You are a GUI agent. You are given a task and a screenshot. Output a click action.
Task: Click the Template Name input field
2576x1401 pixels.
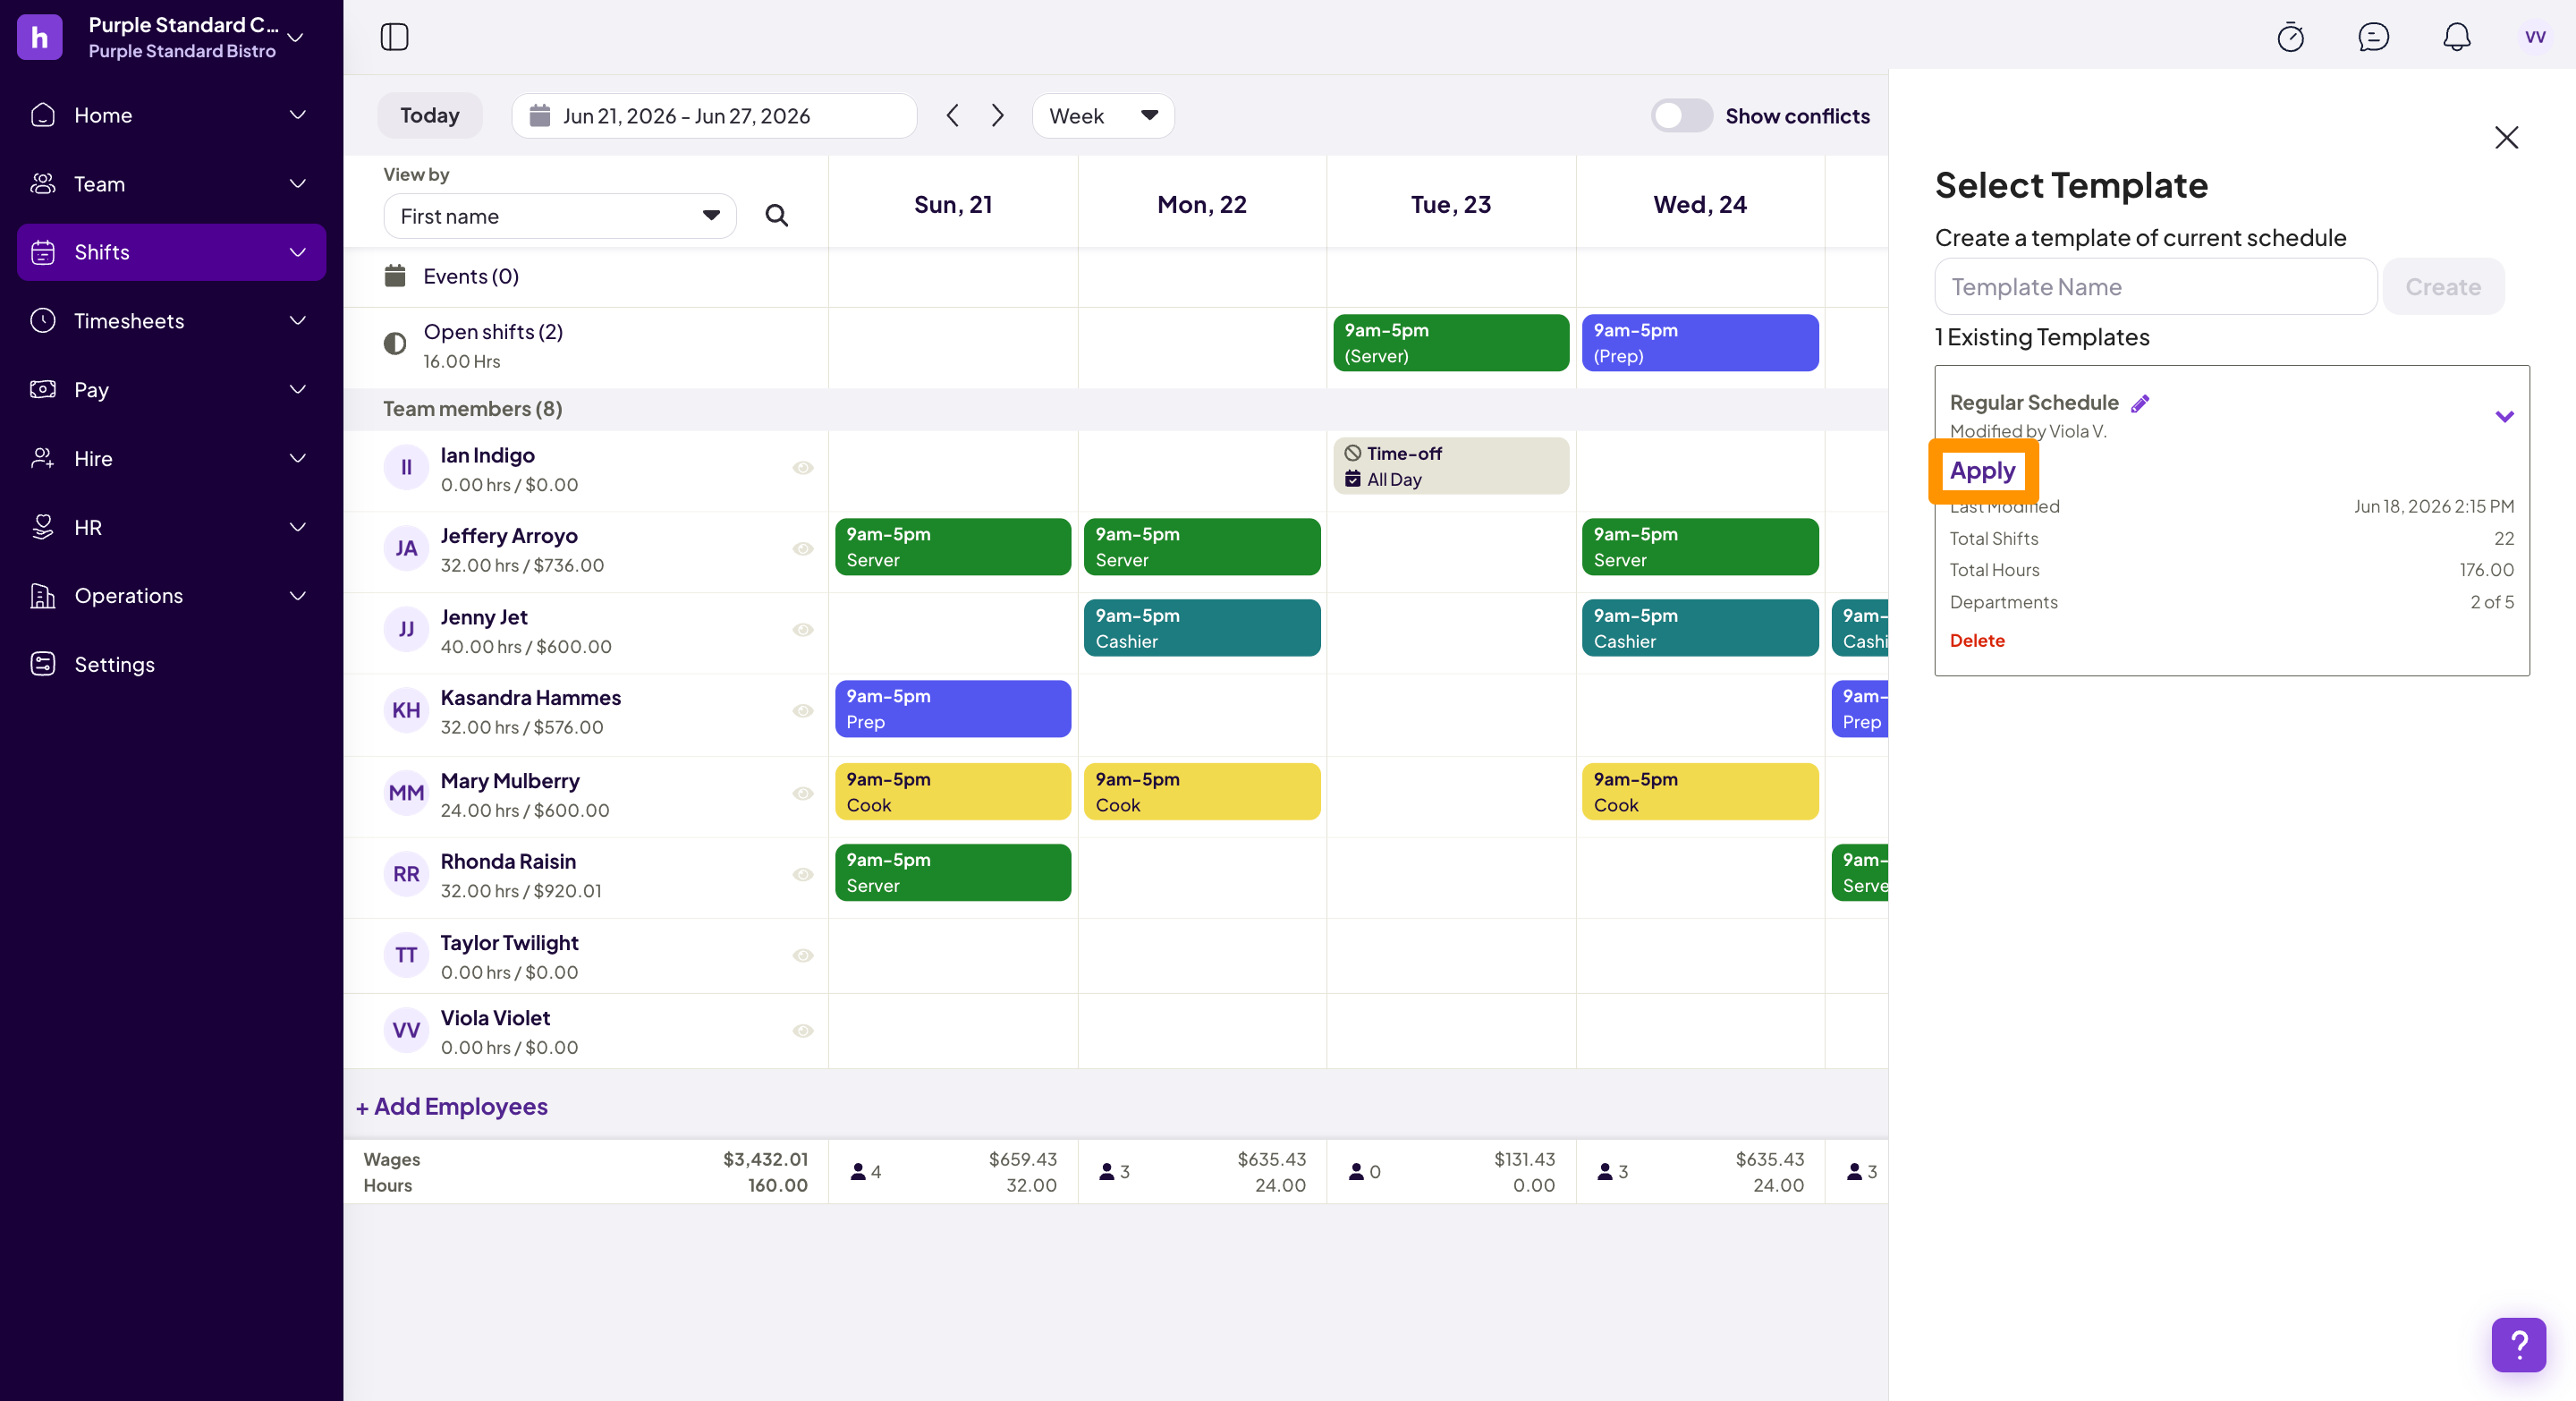tap(2155, 287)
